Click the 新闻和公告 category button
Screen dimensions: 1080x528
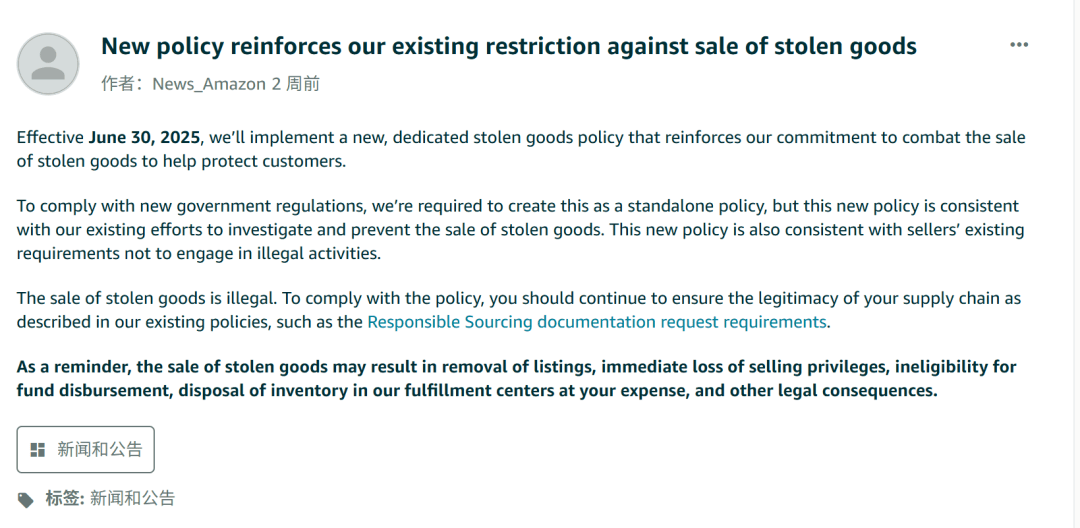coord(85,450)
